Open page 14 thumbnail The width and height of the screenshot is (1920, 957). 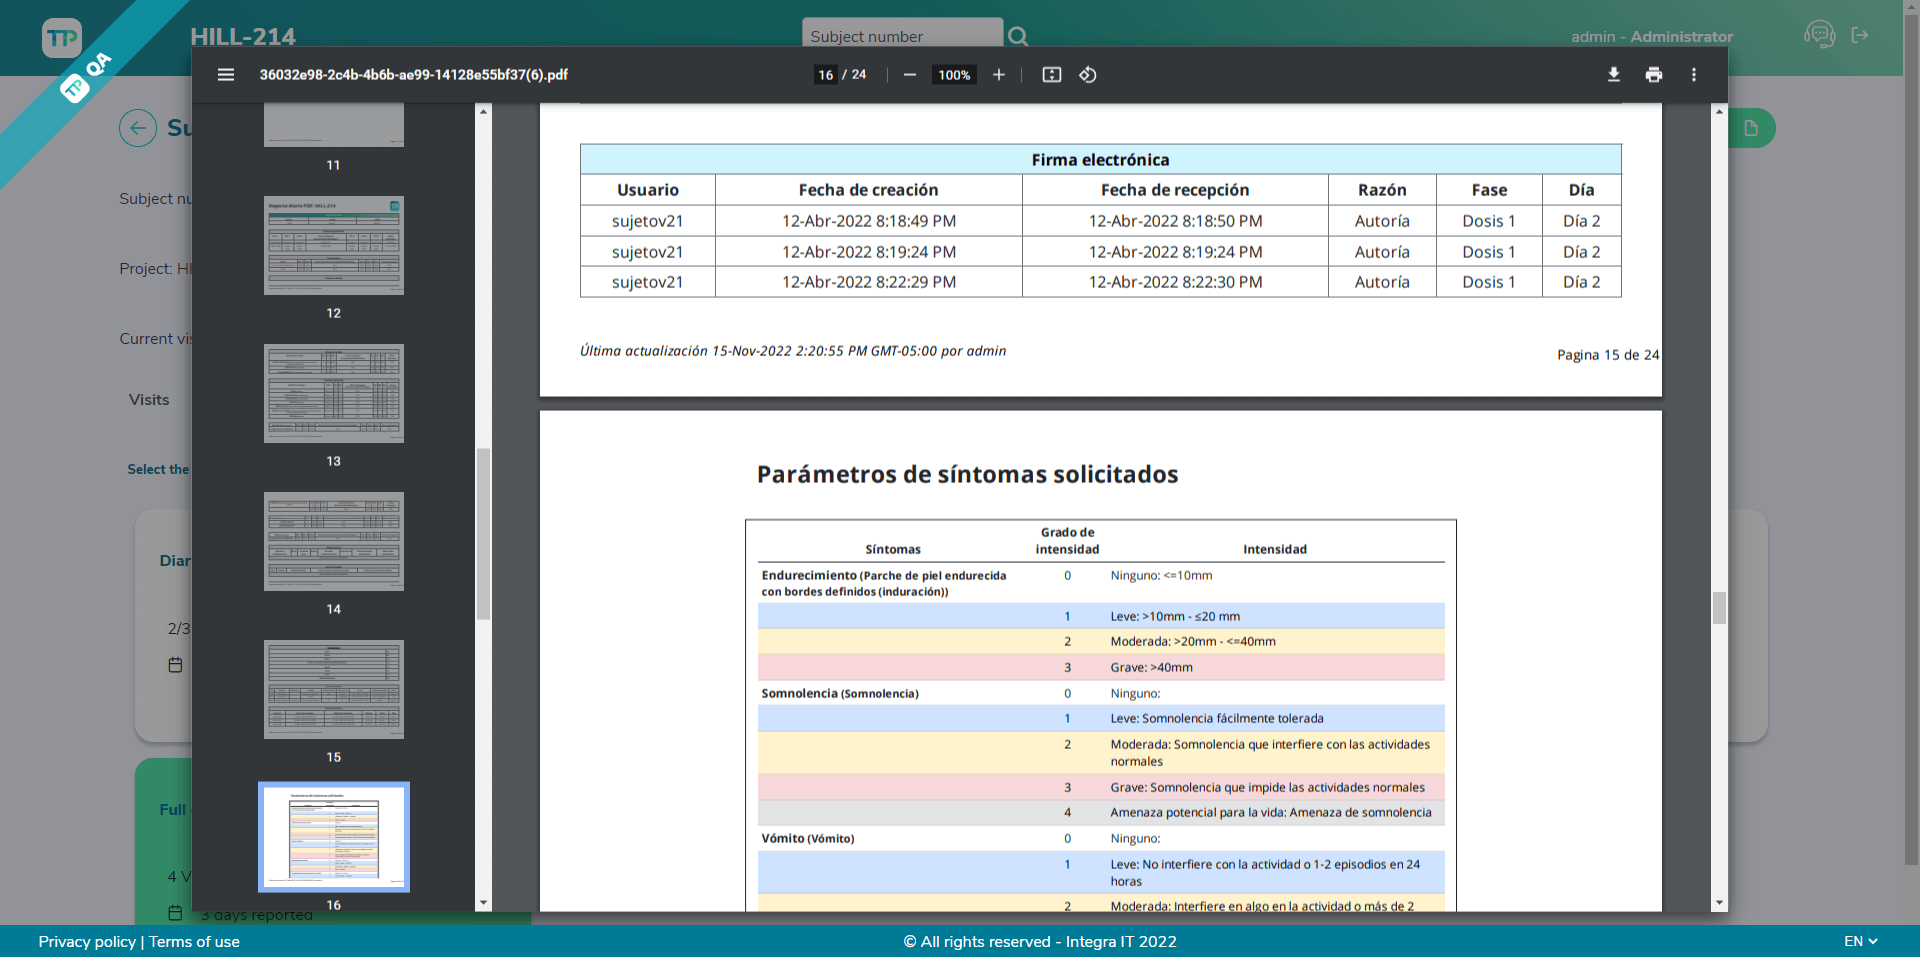334,541
